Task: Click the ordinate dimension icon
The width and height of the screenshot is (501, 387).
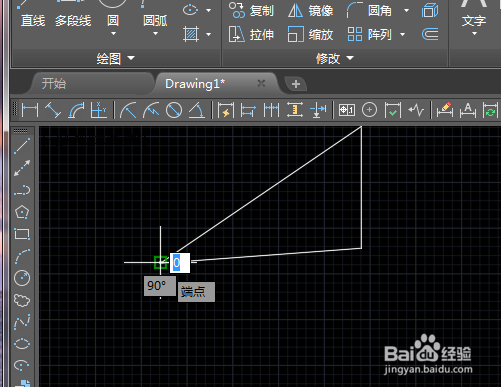Action: click(99, 110)
